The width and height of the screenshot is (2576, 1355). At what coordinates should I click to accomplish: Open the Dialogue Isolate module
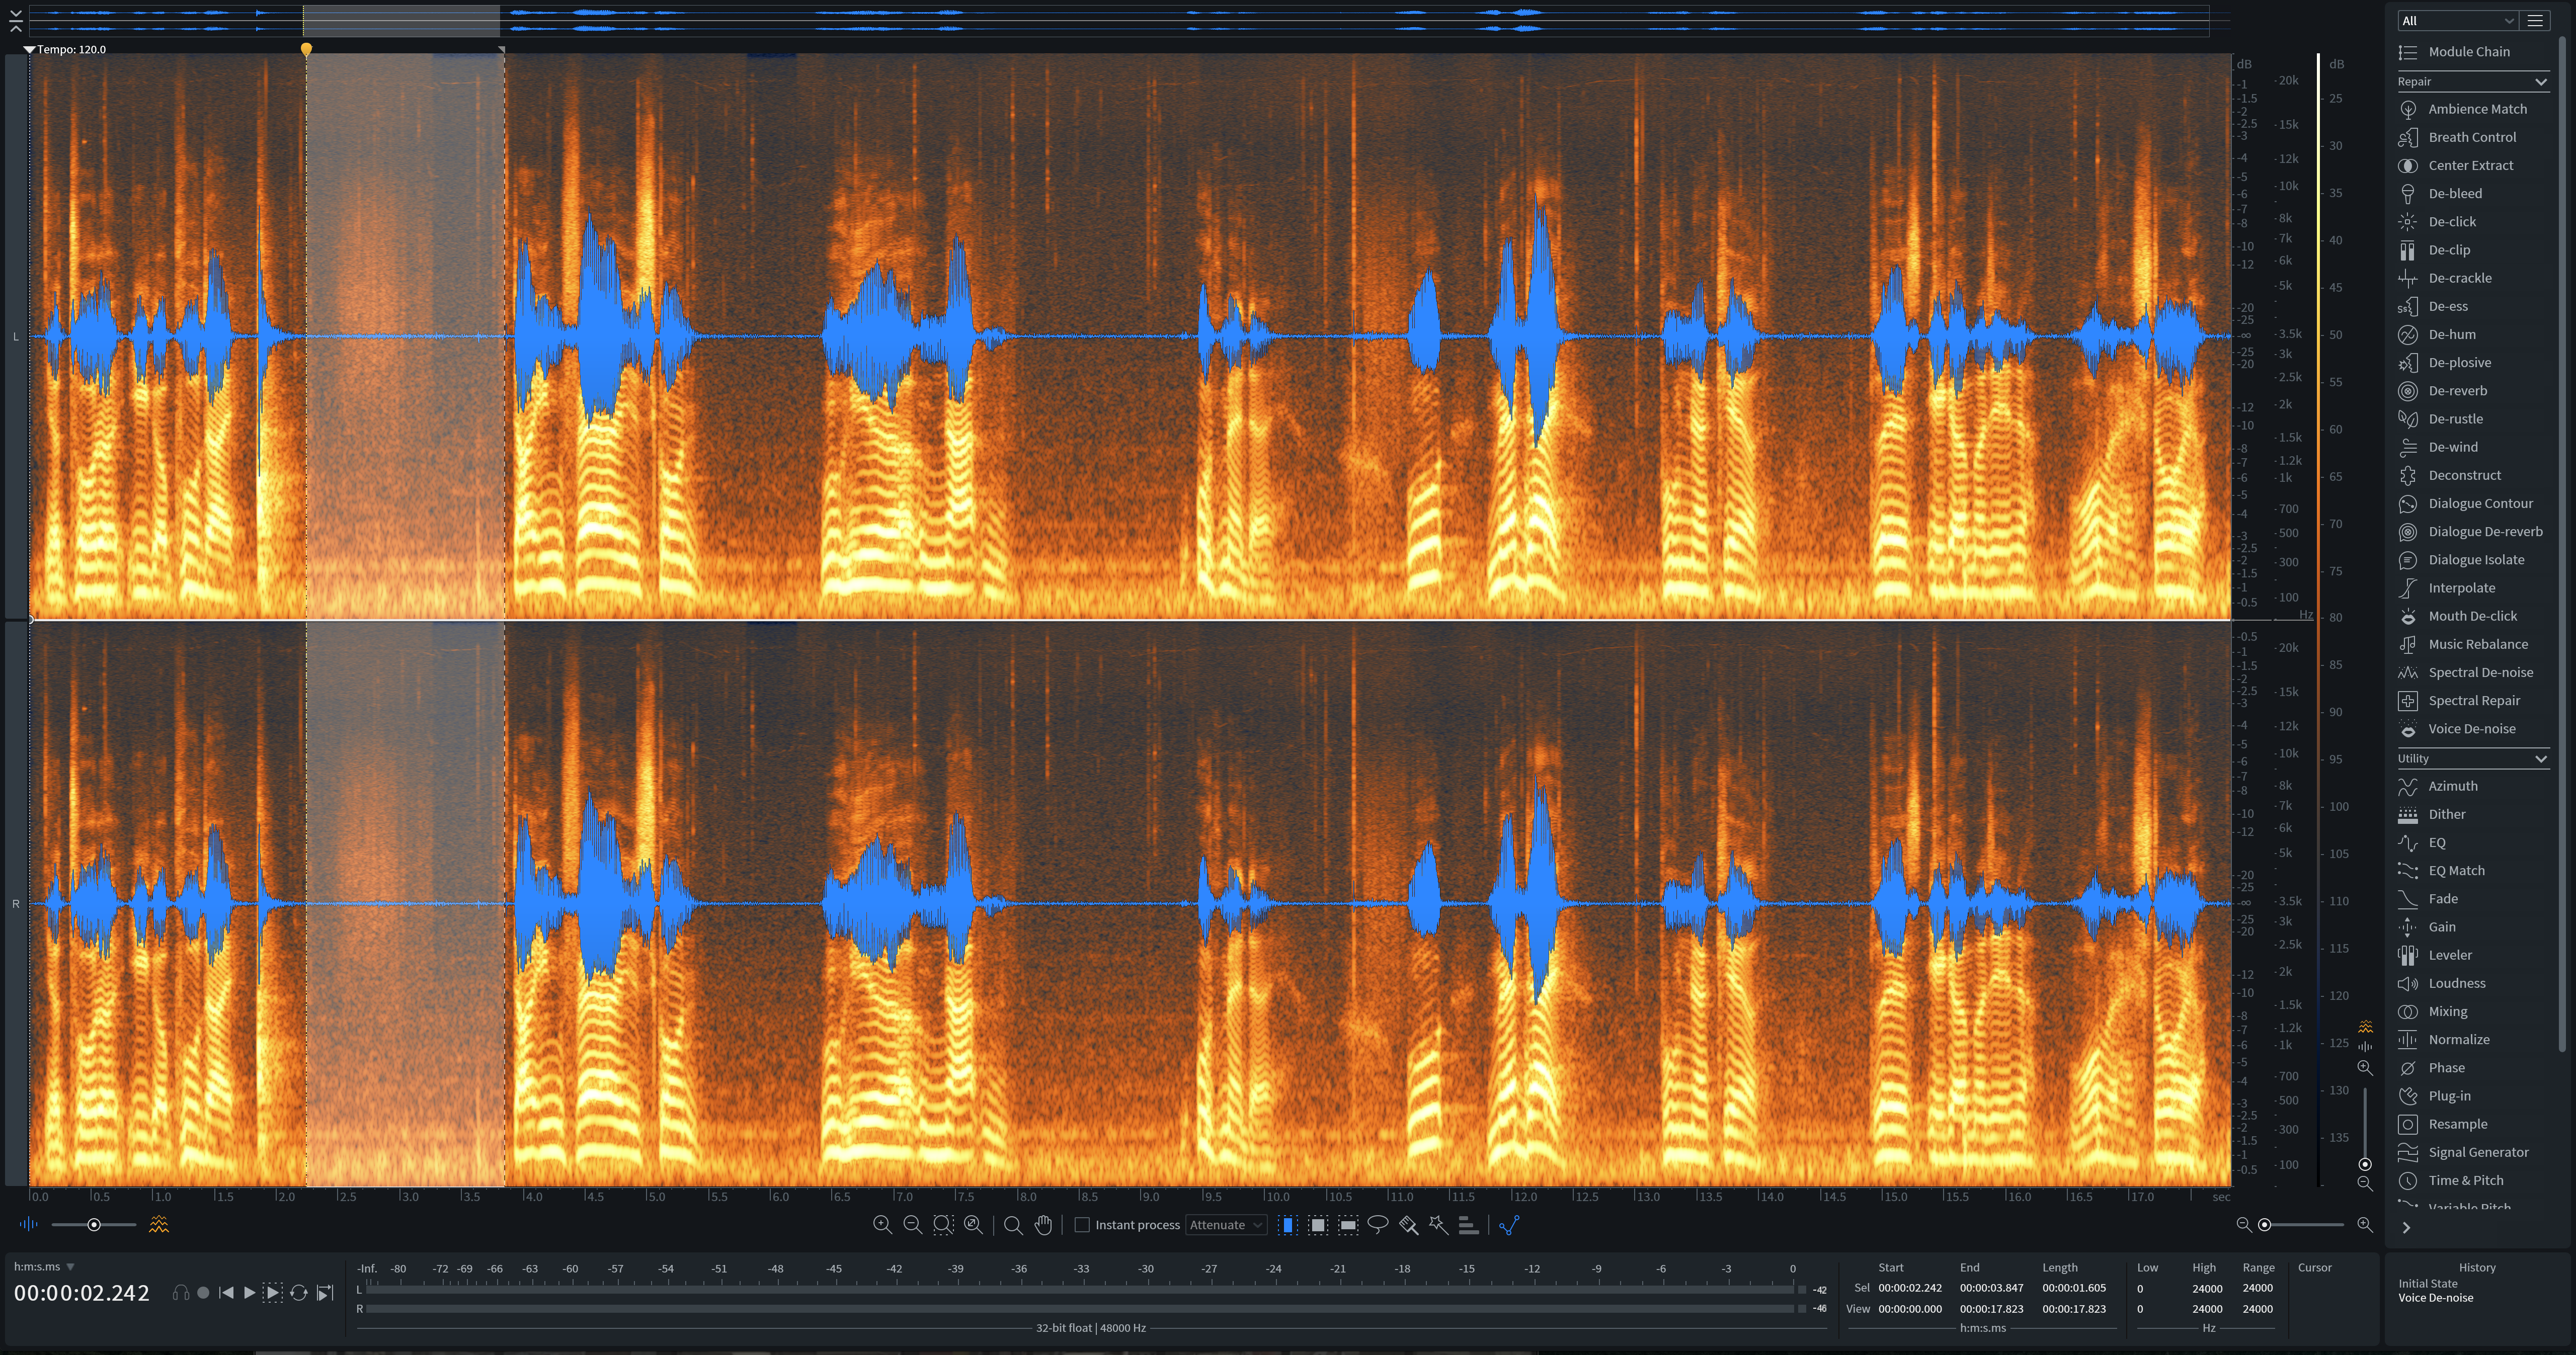pyautogui.click(x=2473, y=560)
